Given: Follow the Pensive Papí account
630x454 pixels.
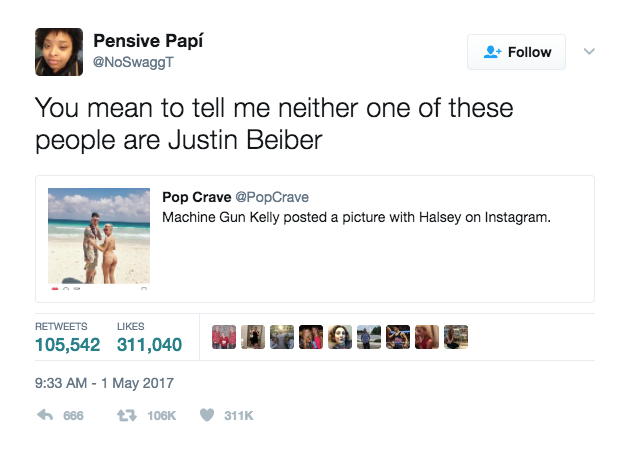Looking at the screenshot, I should 516,52.
